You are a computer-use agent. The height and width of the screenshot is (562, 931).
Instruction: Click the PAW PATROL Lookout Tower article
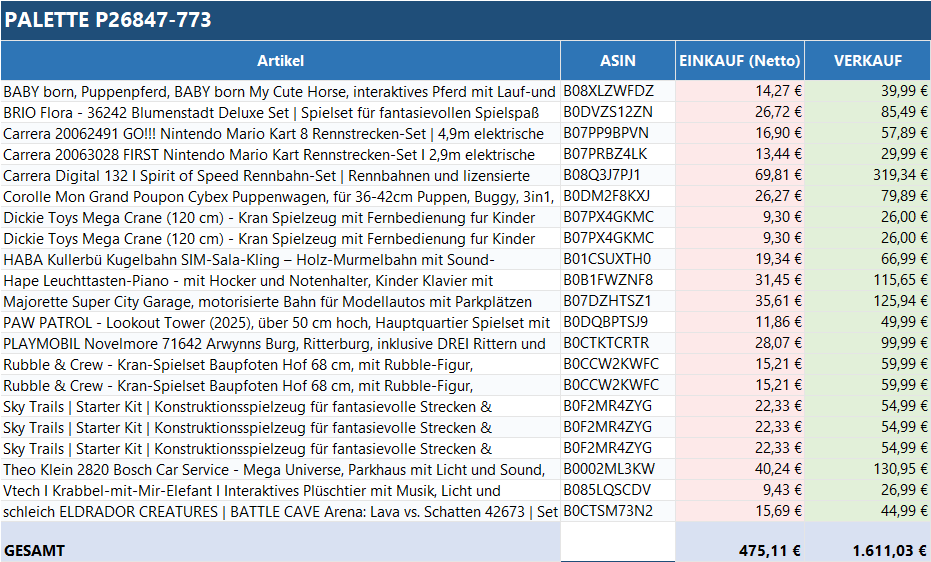(280, 322)
